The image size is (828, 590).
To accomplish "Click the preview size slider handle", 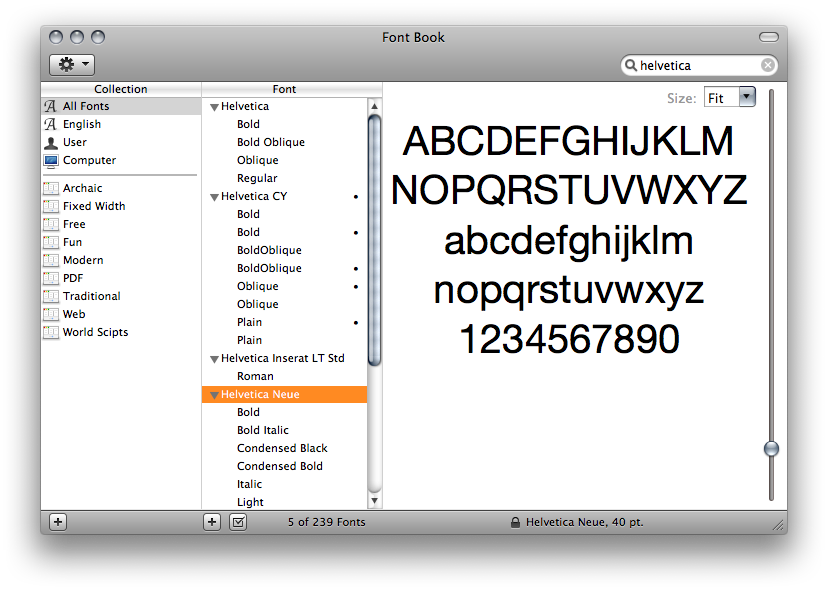I will [x=771, y=449].
